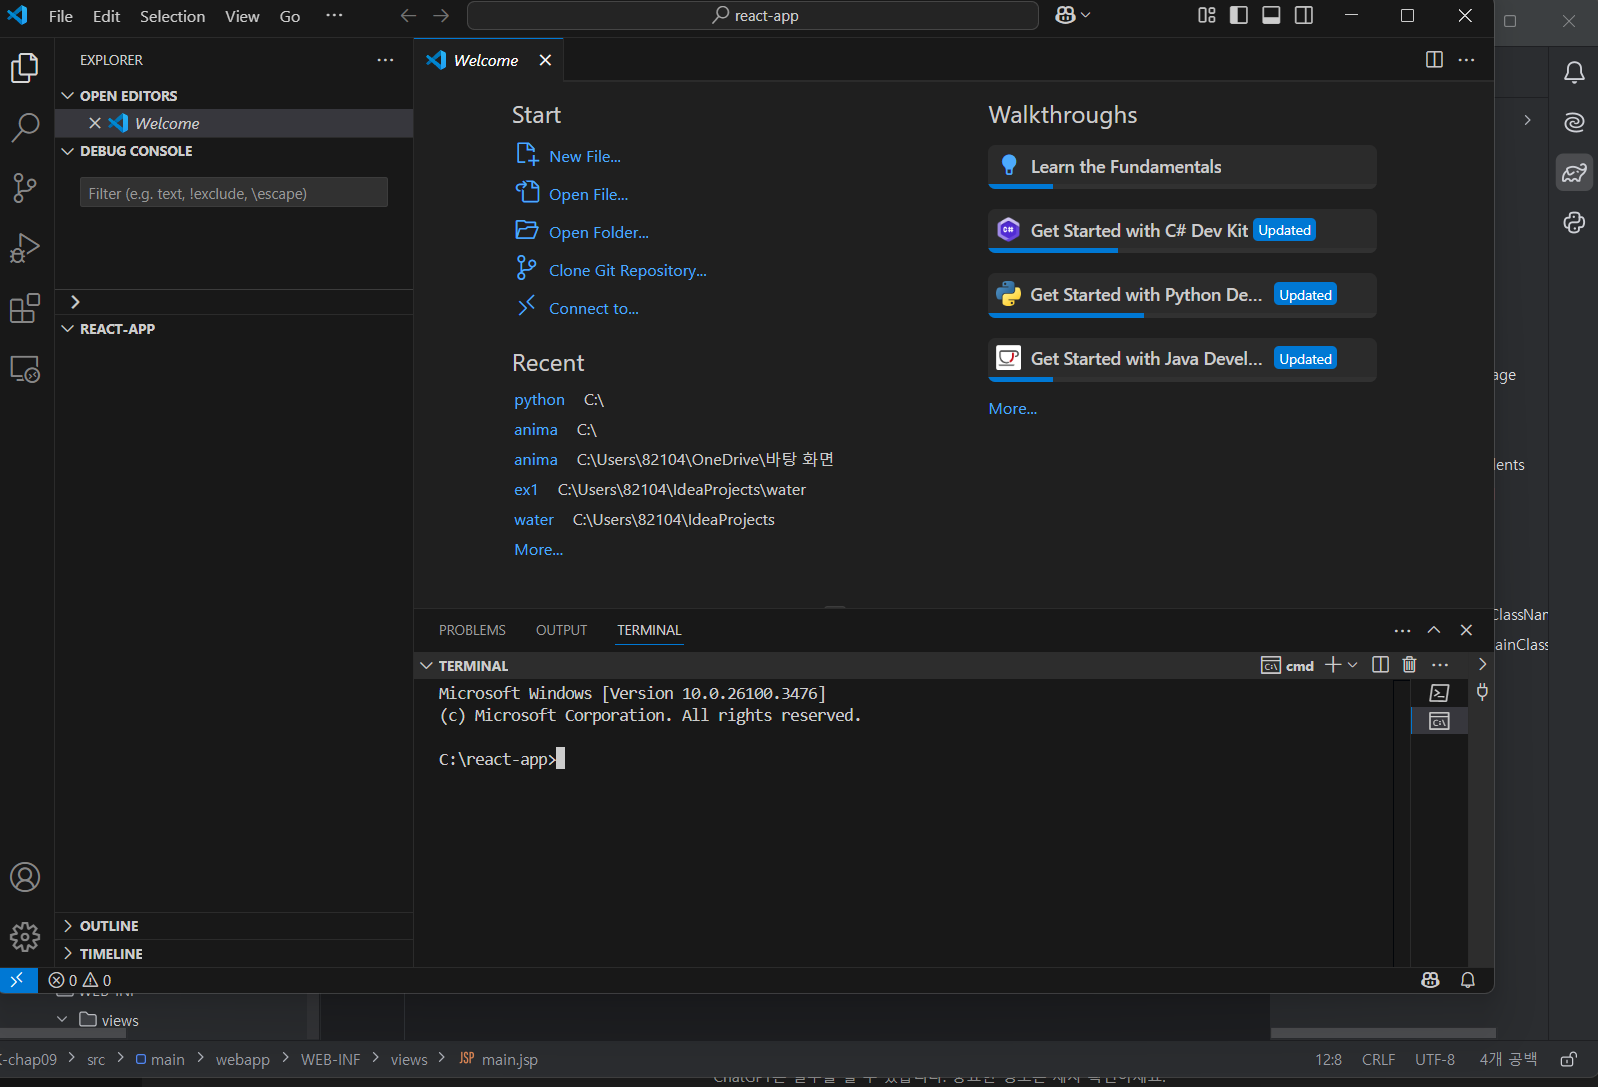Viewport: 1598px width, 1087px height.
Task: Kill terminal with the trash icon
Action: [1409, 665]
